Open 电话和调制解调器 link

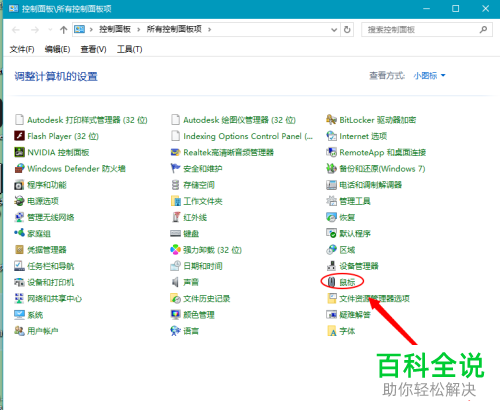pos(371,185)
